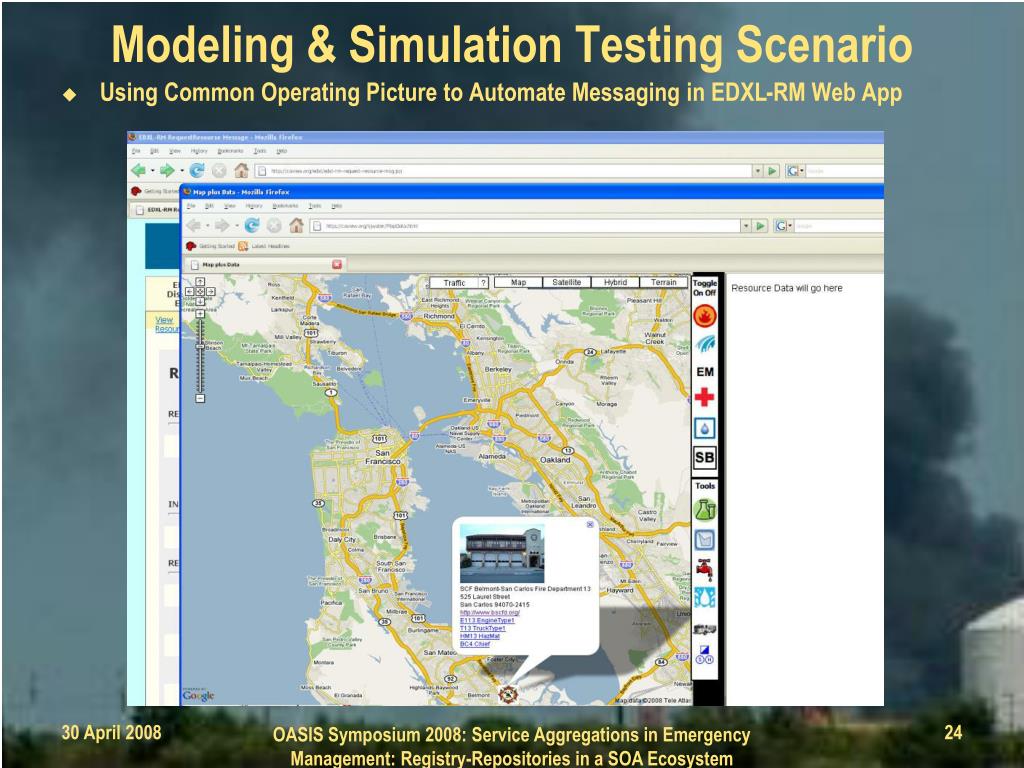Open the HM13 HazMat link

(480, 636)
